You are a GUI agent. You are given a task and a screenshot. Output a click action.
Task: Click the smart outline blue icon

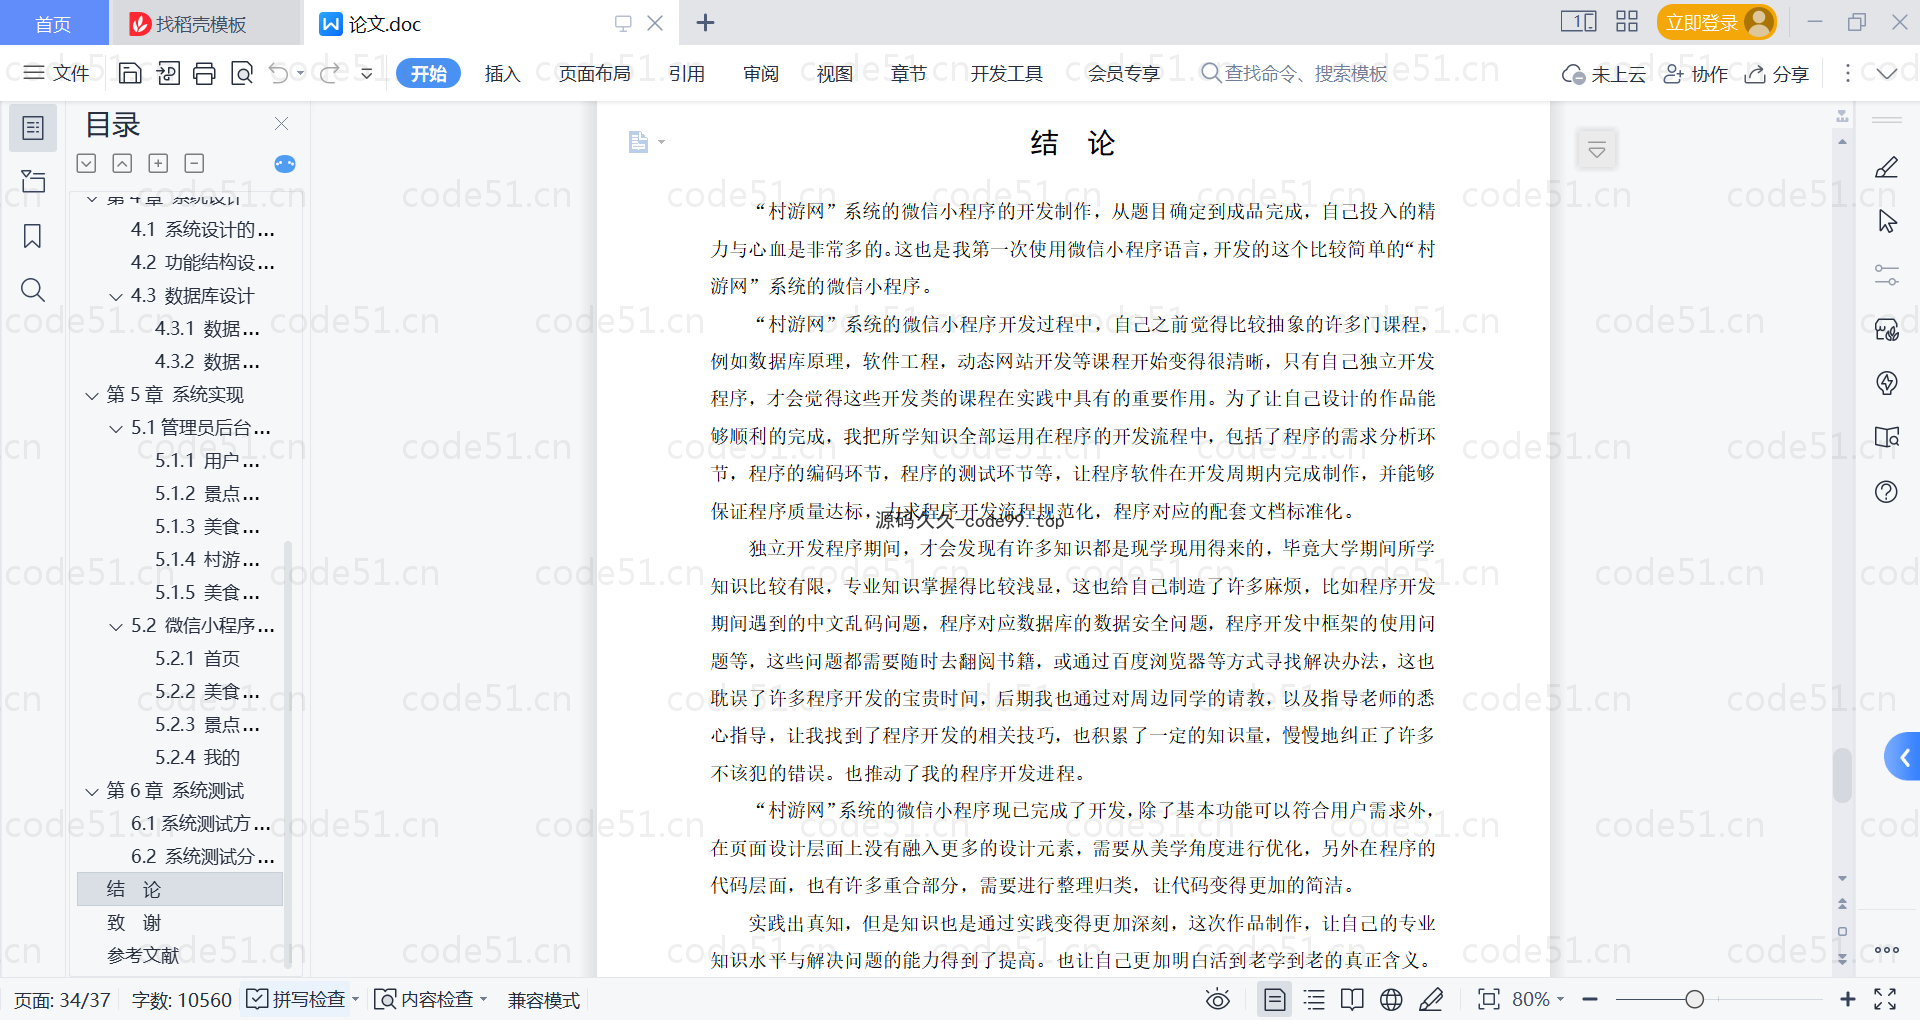point(285,164)
